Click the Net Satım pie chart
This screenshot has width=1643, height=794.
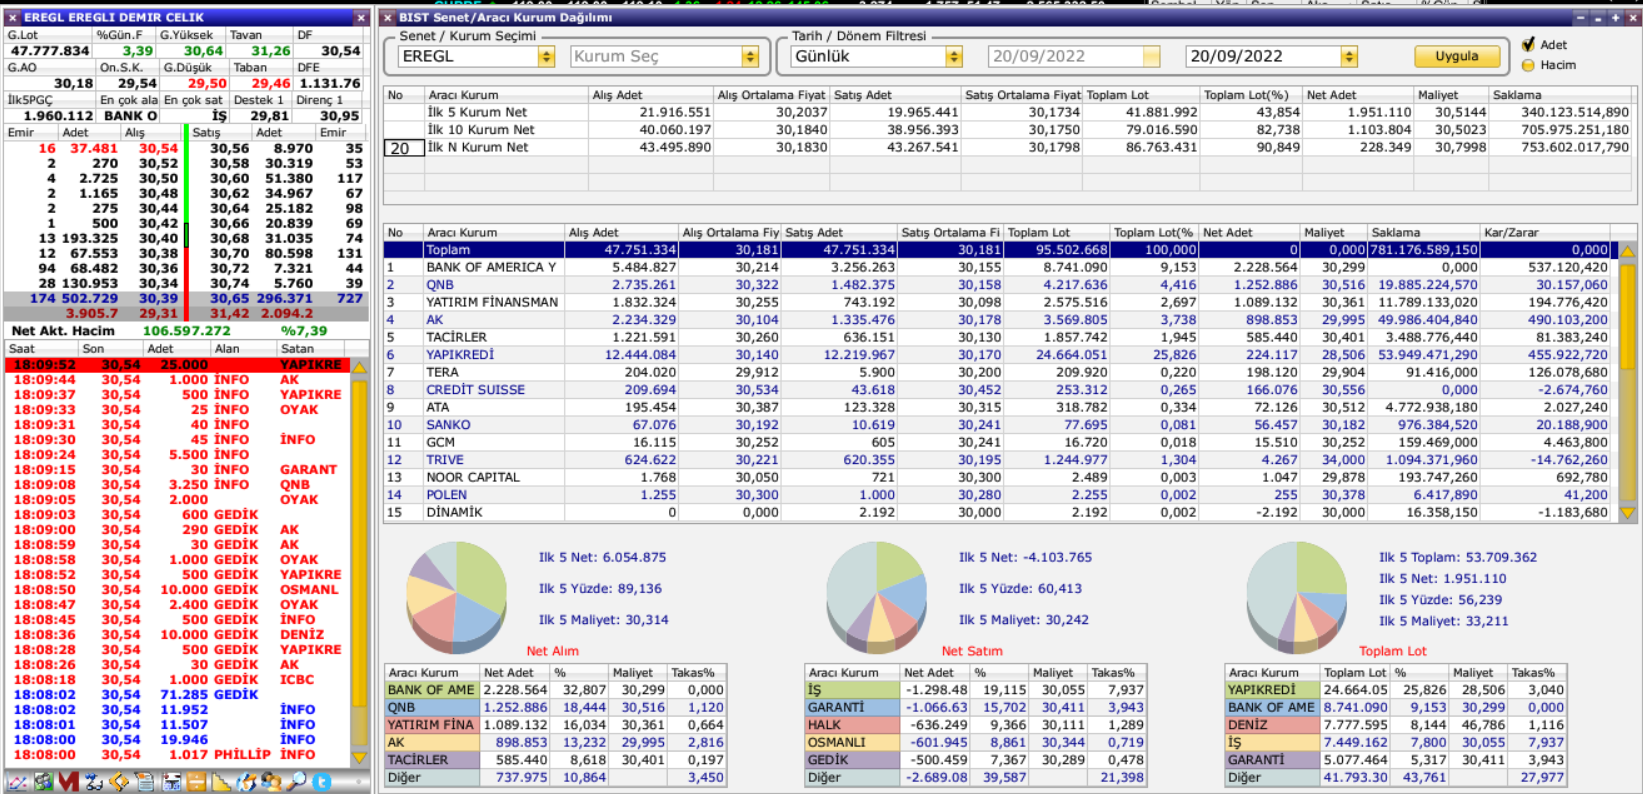877,597
